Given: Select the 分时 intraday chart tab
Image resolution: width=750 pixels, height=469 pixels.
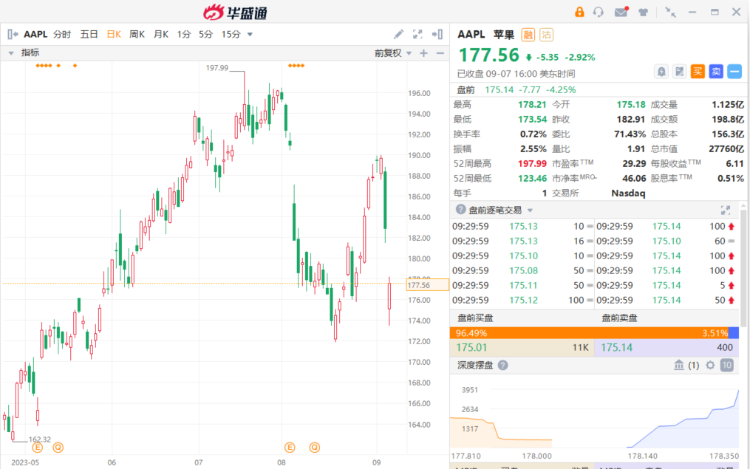Looking at the screenshot, I should click(62, 34).
